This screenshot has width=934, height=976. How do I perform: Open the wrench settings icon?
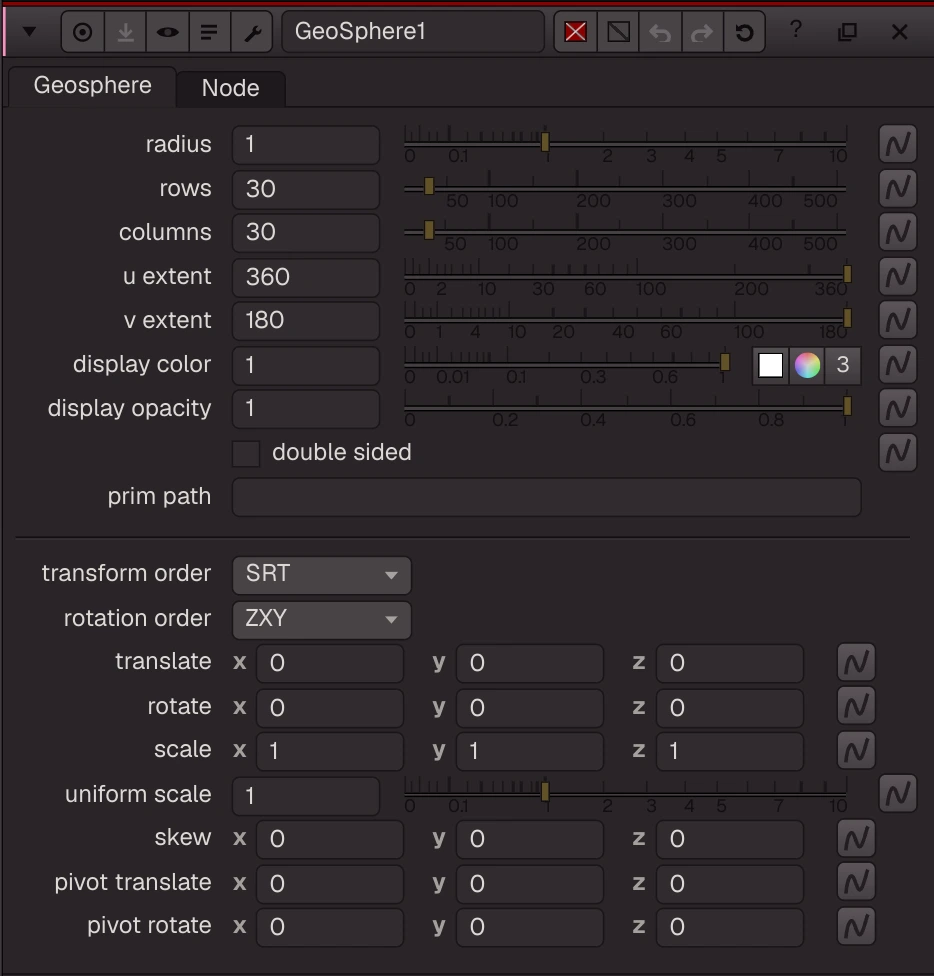(x=251, y=32)
